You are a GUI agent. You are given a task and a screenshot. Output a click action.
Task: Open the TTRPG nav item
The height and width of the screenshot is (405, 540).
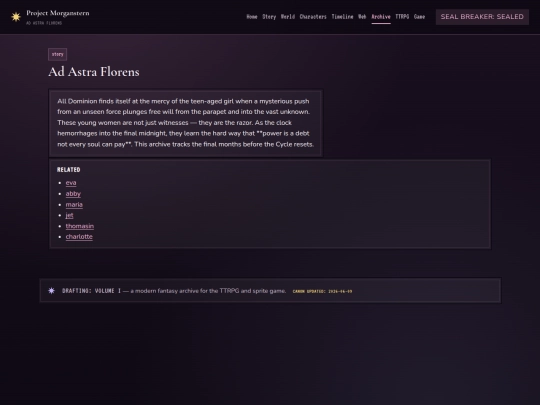point(402,17)
